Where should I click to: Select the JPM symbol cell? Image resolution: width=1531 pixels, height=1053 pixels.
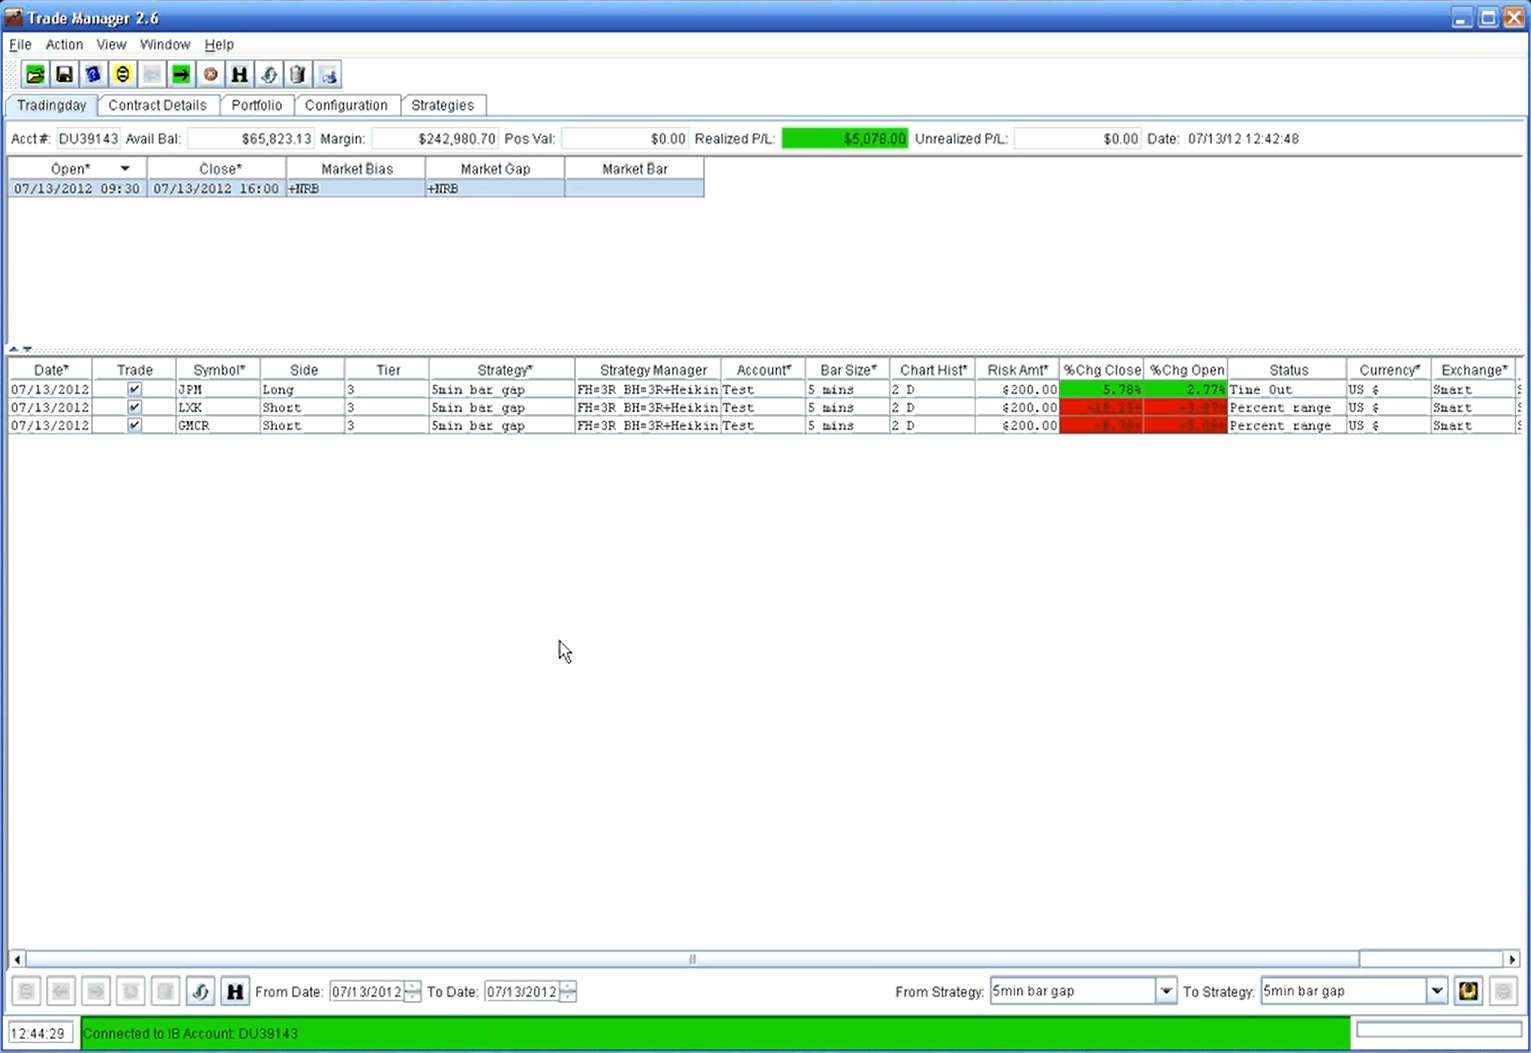click(x=218, y=389)
